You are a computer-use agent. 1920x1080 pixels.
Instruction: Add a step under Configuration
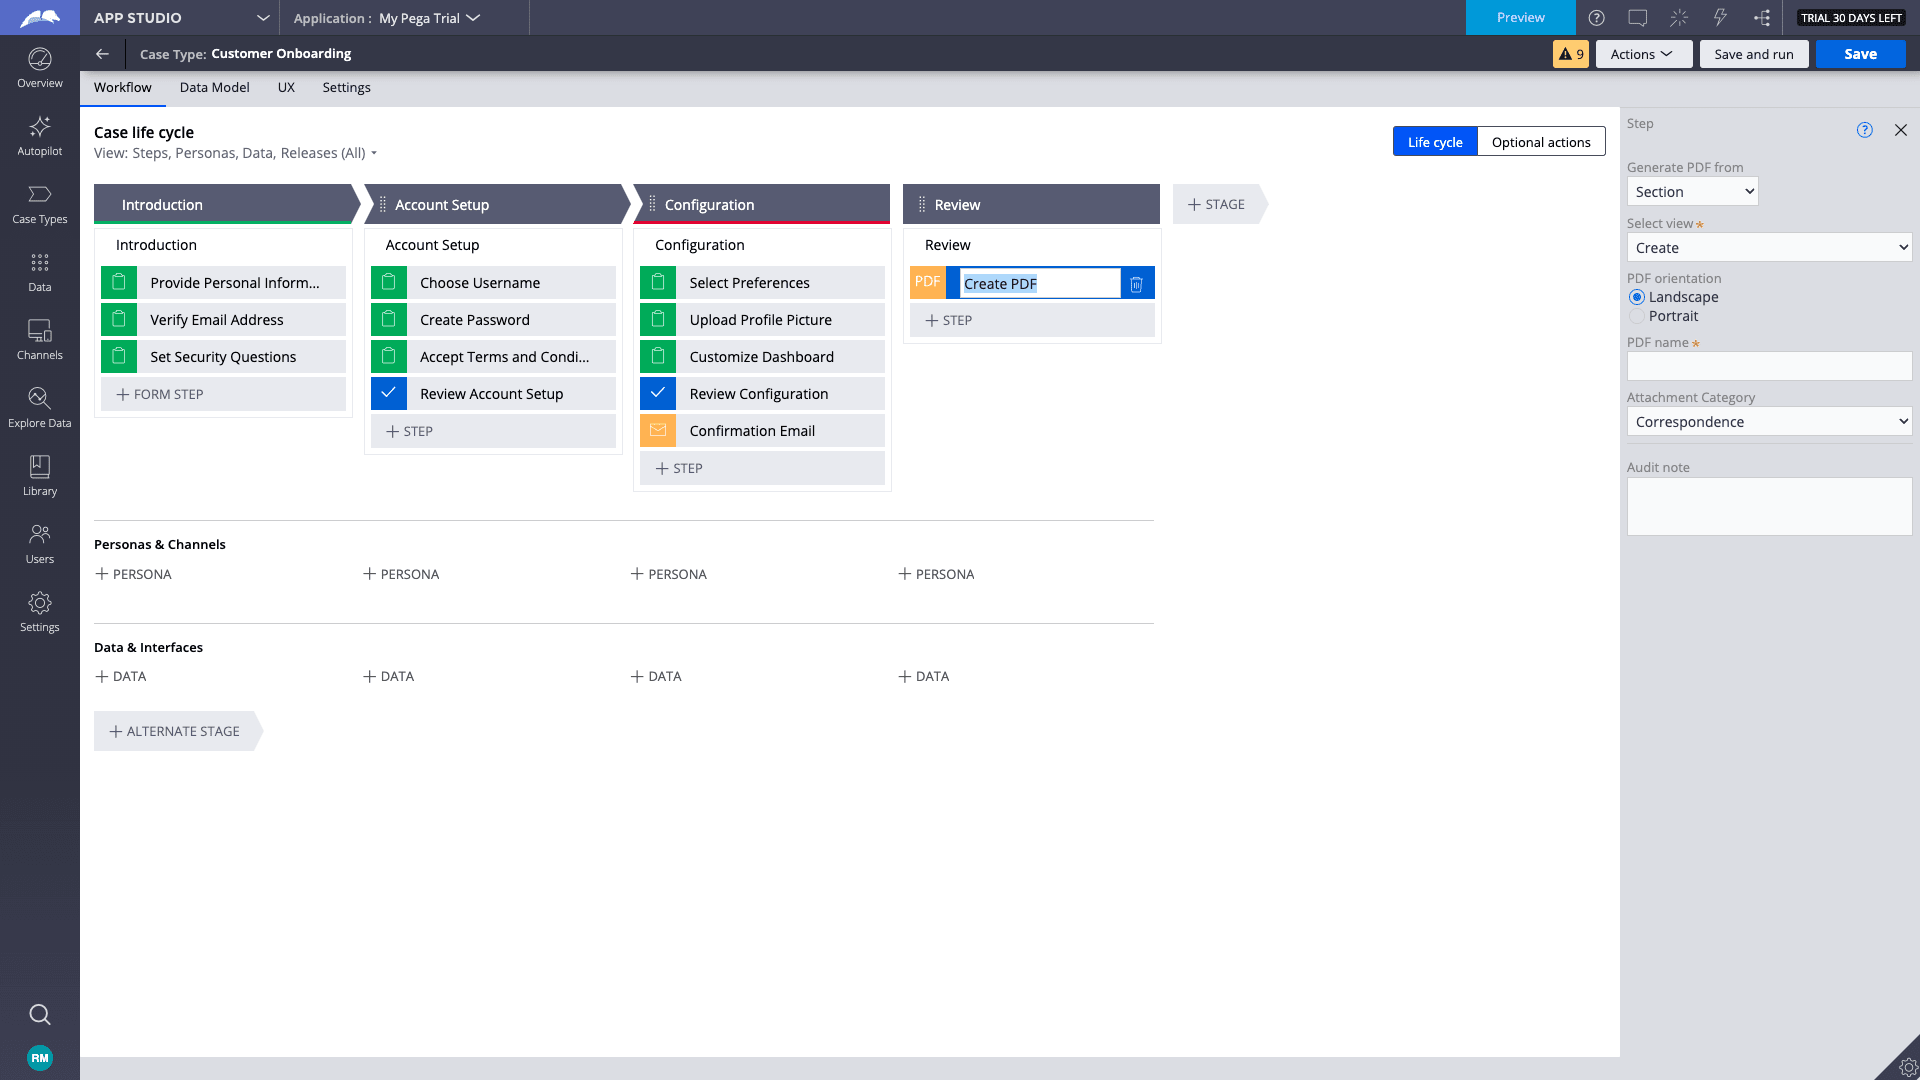762,468
